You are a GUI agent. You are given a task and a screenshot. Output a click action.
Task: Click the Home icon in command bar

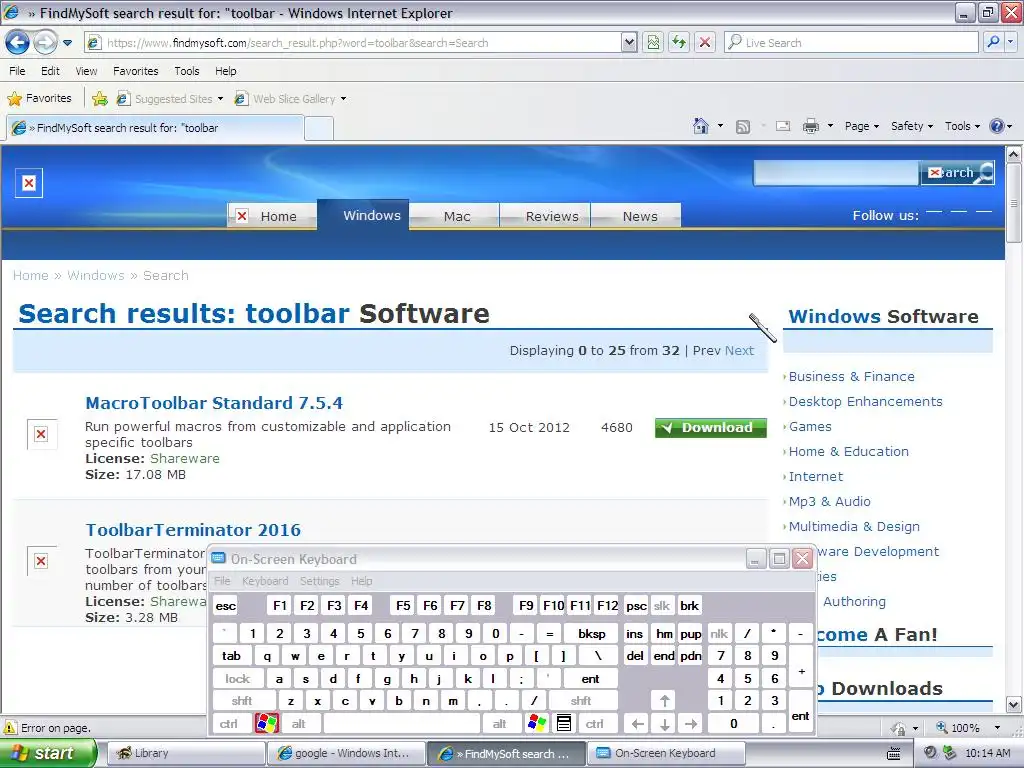coord(701,126)
